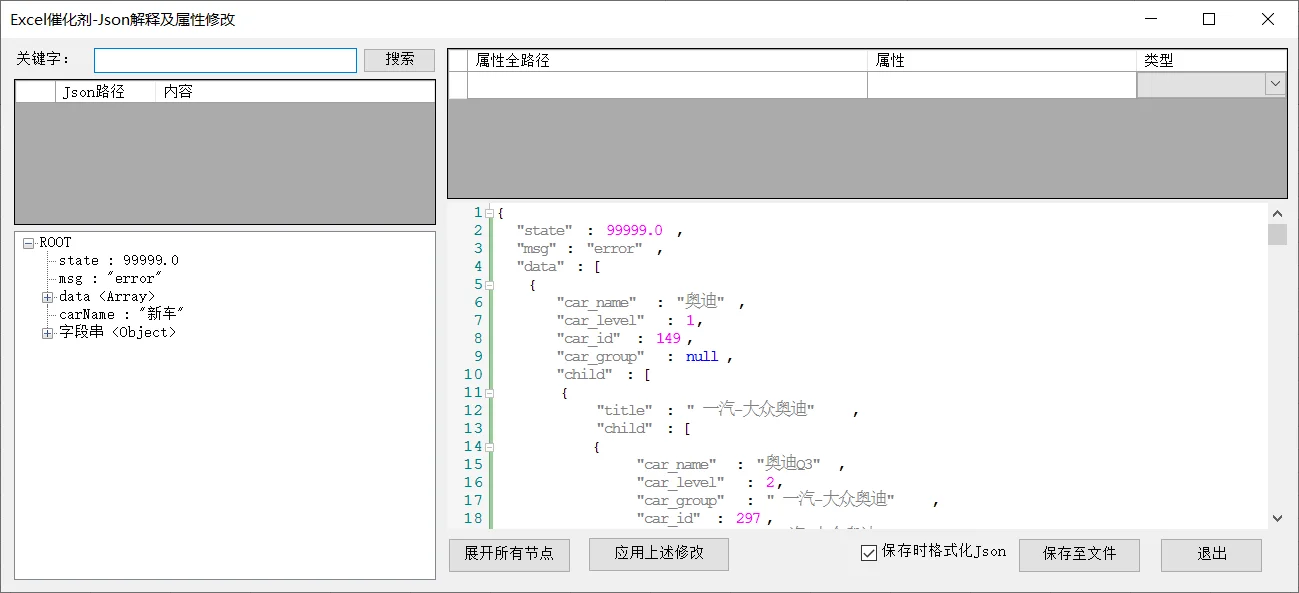The width and height of the screenshot is (1299, 593).
Task: Click the 搜索 button
Action: pos(399,60)
